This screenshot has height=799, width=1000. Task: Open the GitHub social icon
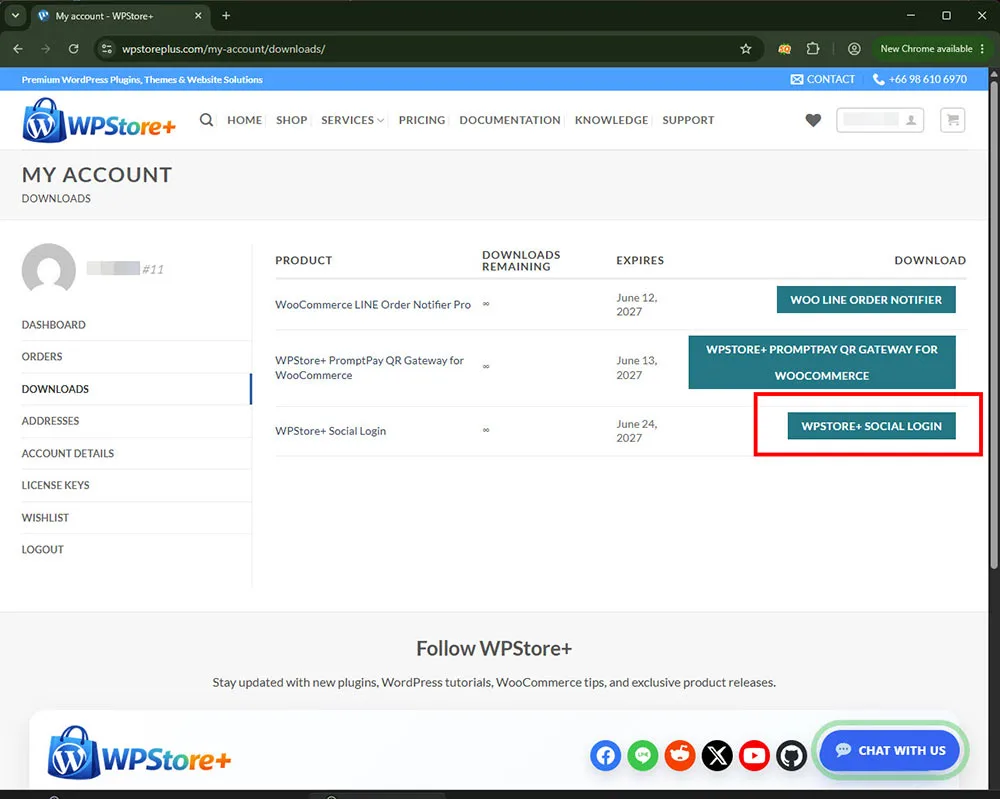pyautogui.click(x=791, y=756)
